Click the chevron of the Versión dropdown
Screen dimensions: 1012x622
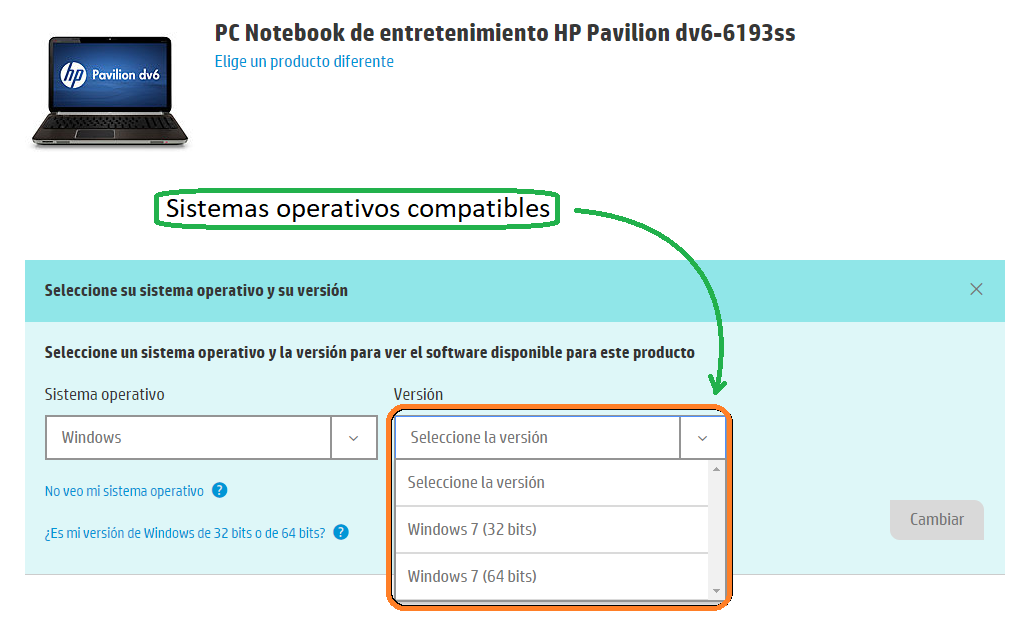[x=702, y=437]
